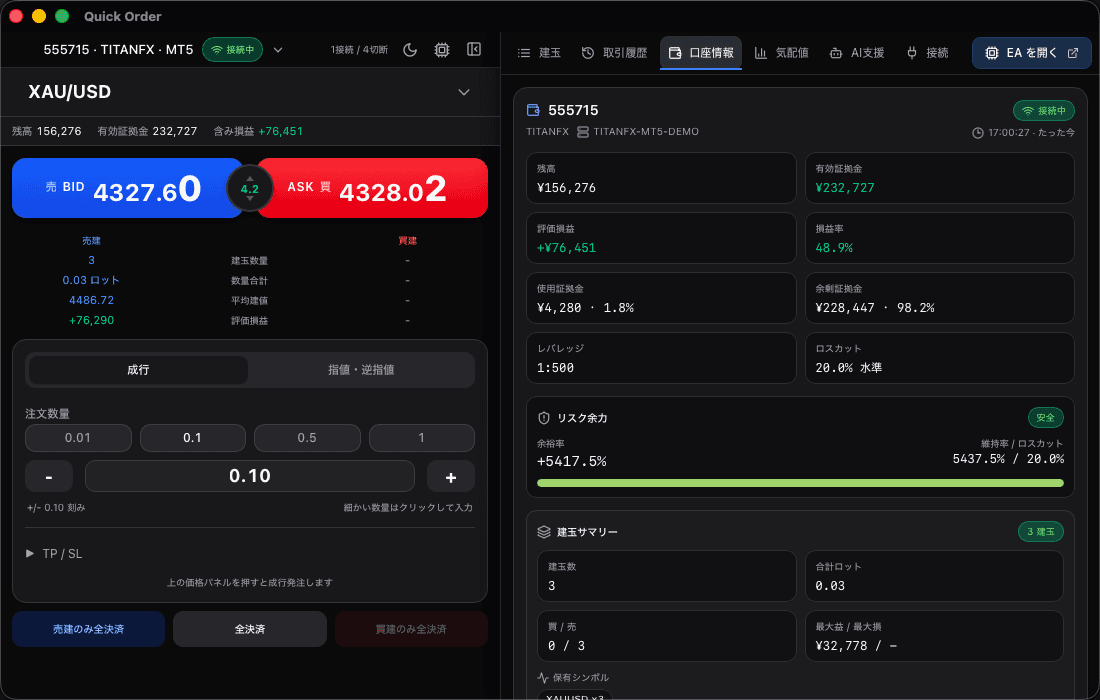Choose 0.5 lot preset
Viewport: 1100px width, 700px height.
coord(307,438)
